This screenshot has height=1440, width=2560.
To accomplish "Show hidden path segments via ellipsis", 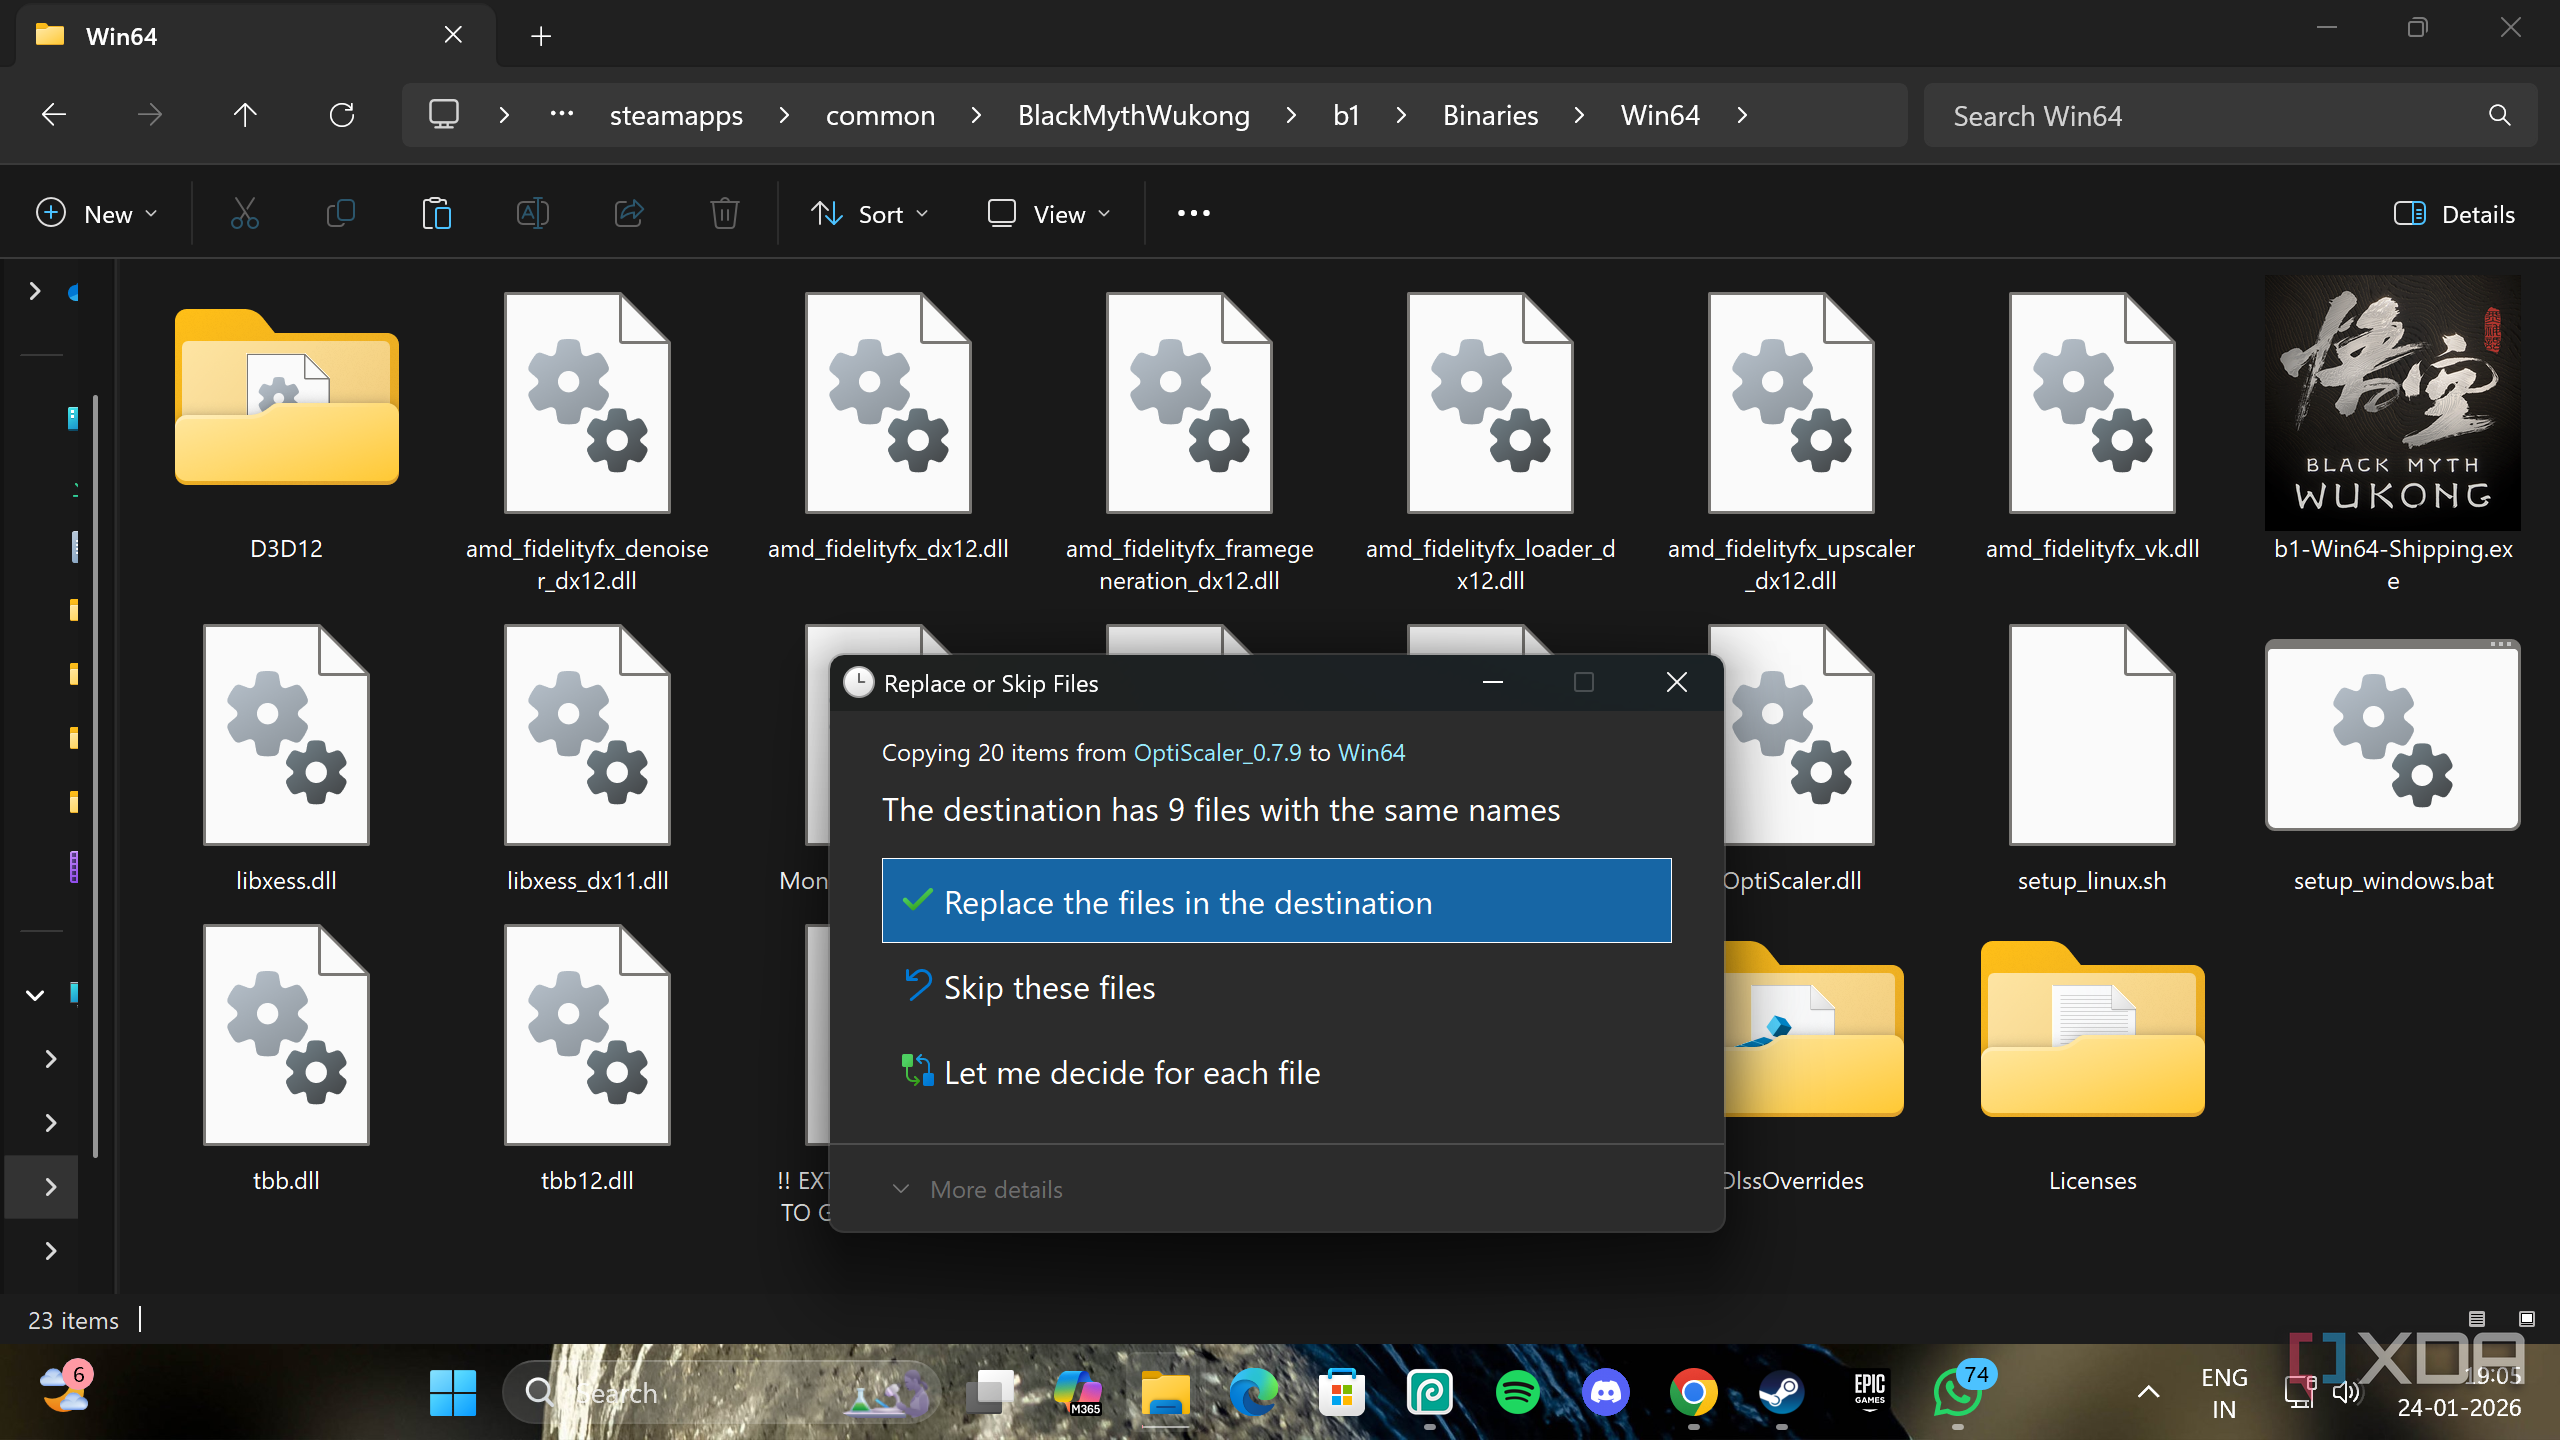I will click(x=562, y=113).
